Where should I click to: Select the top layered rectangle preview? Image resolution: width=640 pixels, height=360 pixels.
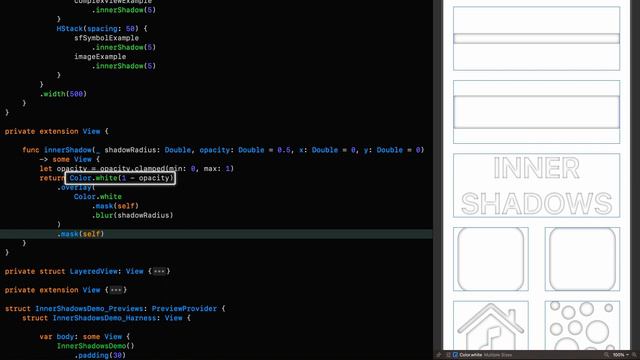(536, 38)
